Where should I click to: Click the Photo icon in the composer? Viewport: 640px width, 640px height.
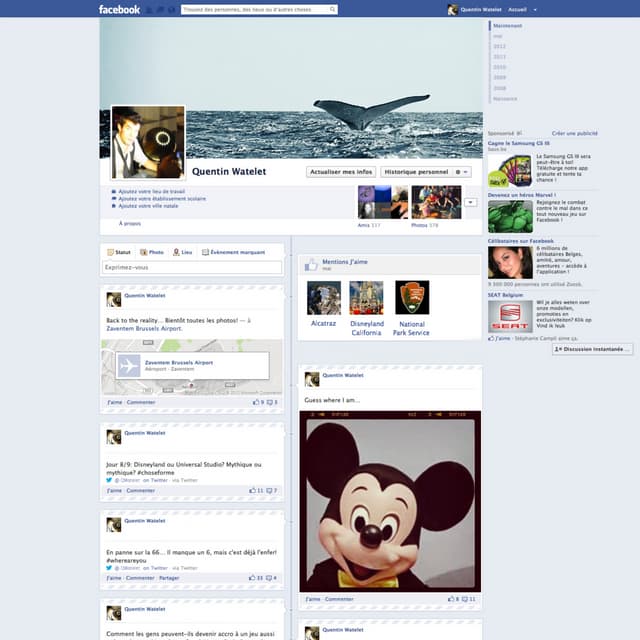[x=144, y=253]
